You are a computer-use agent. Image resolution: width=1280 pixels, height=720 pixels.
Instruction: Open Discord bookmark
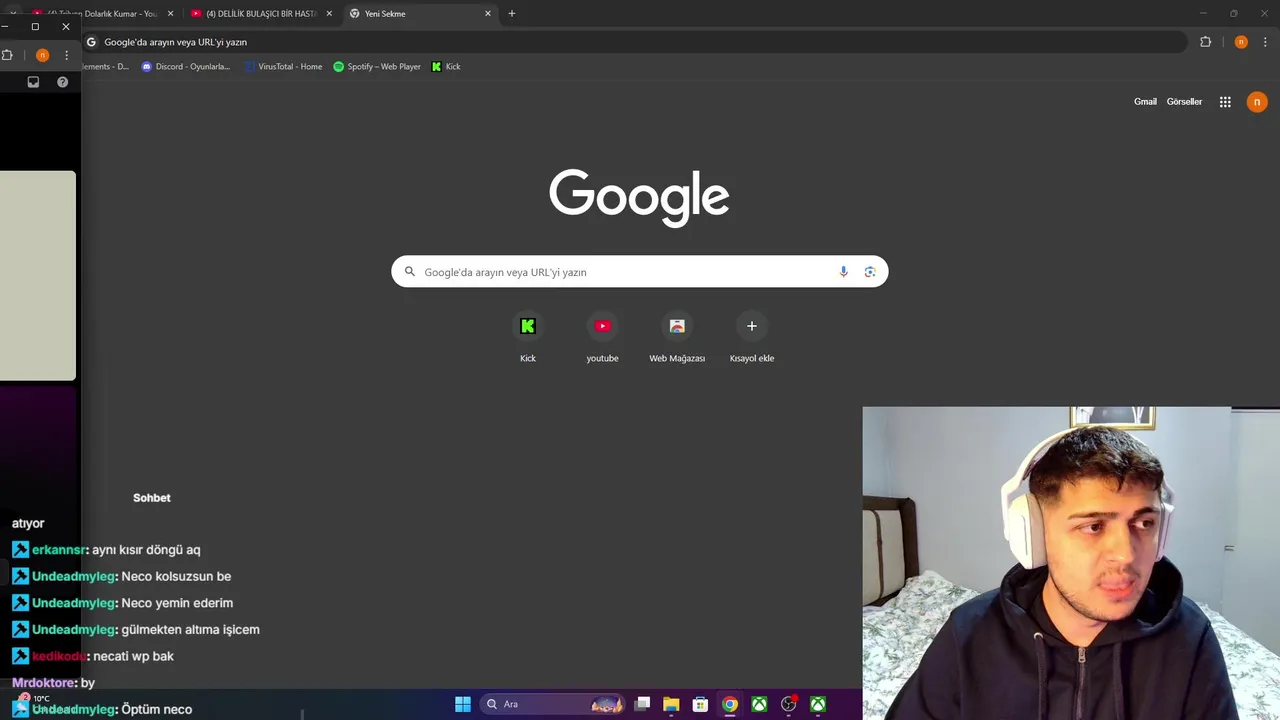click(186, 67)
